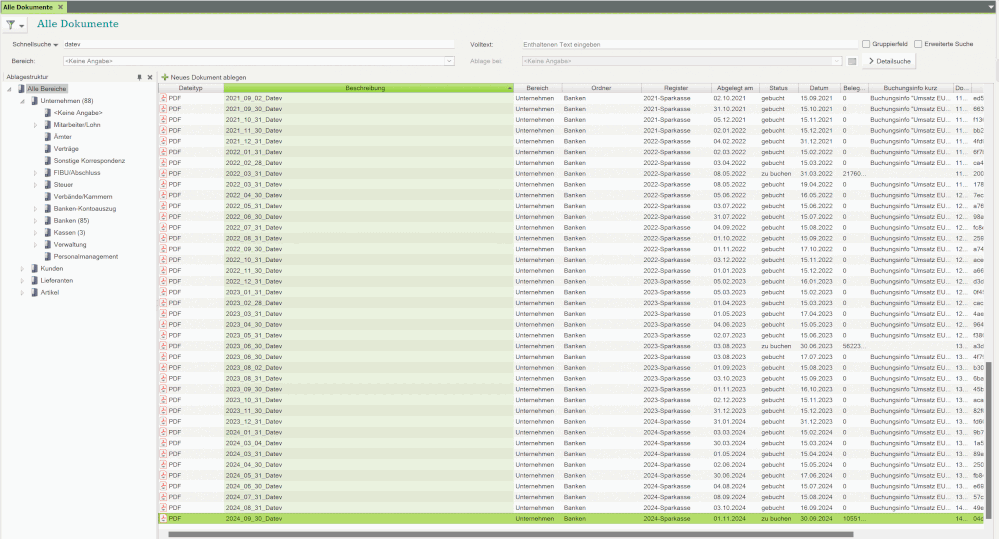The width and height of the screenshot is (999, 539).
Task: Sort by the Datum column header
Action: [819, 88]
